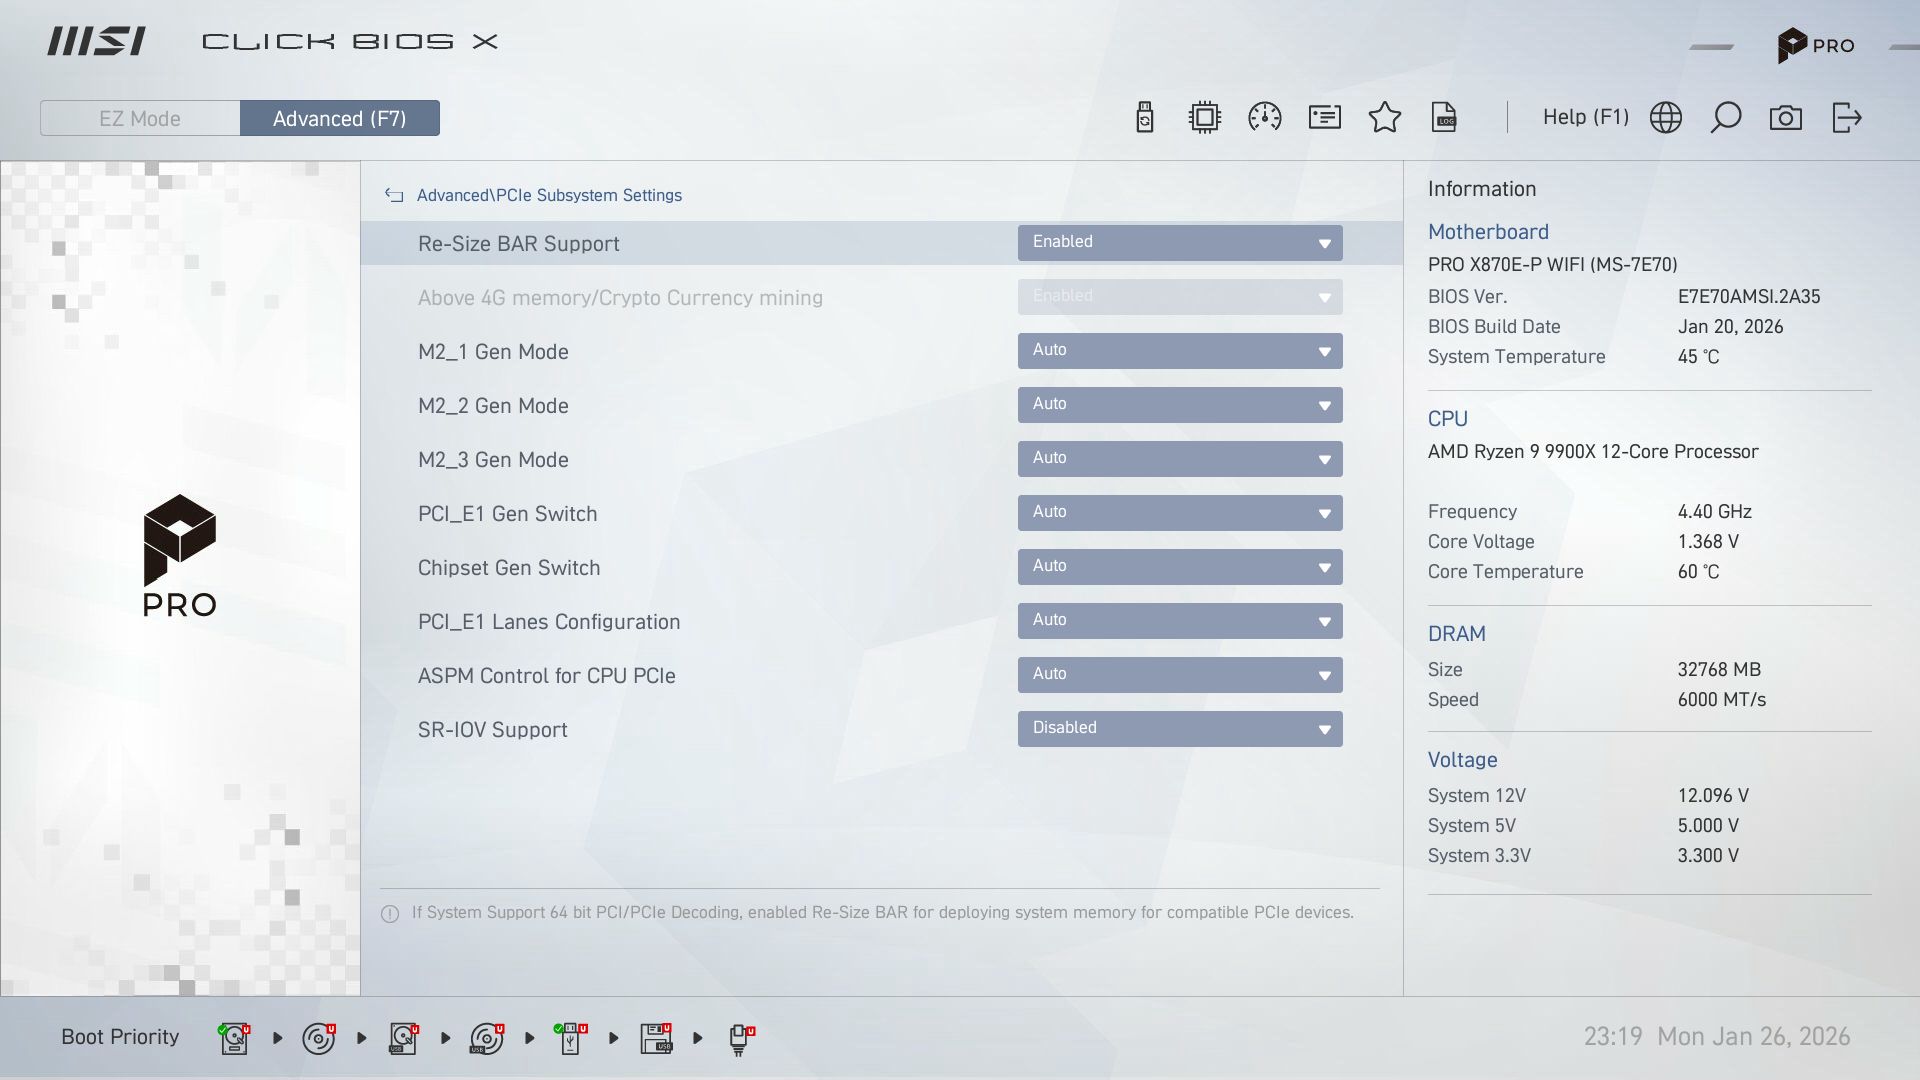
Task: Click the exit icon at top right
Action: coord(1846,118)
